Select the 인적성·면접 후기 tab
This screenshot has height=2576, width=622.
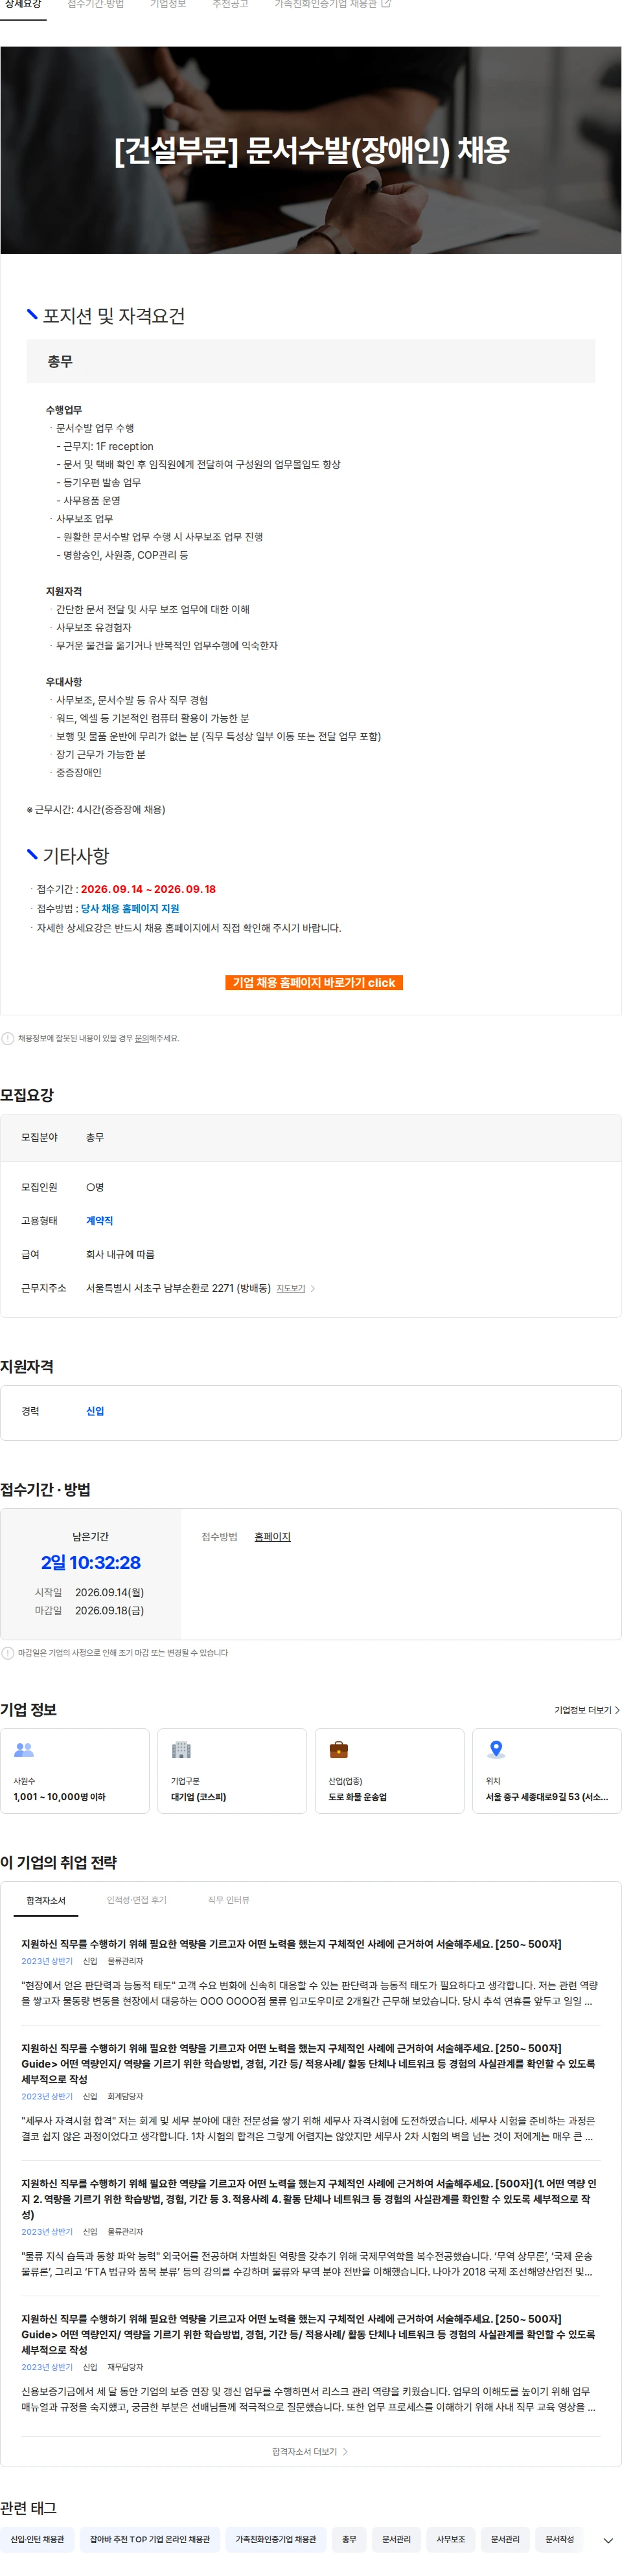coord(137,1900)
